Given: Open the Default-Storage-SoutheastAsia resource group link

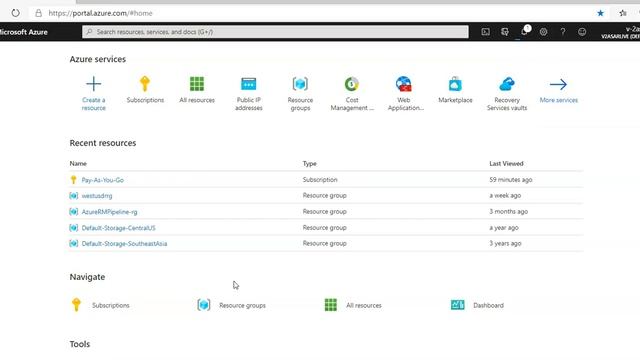Looking at the screenshot, I should (124, 244).
